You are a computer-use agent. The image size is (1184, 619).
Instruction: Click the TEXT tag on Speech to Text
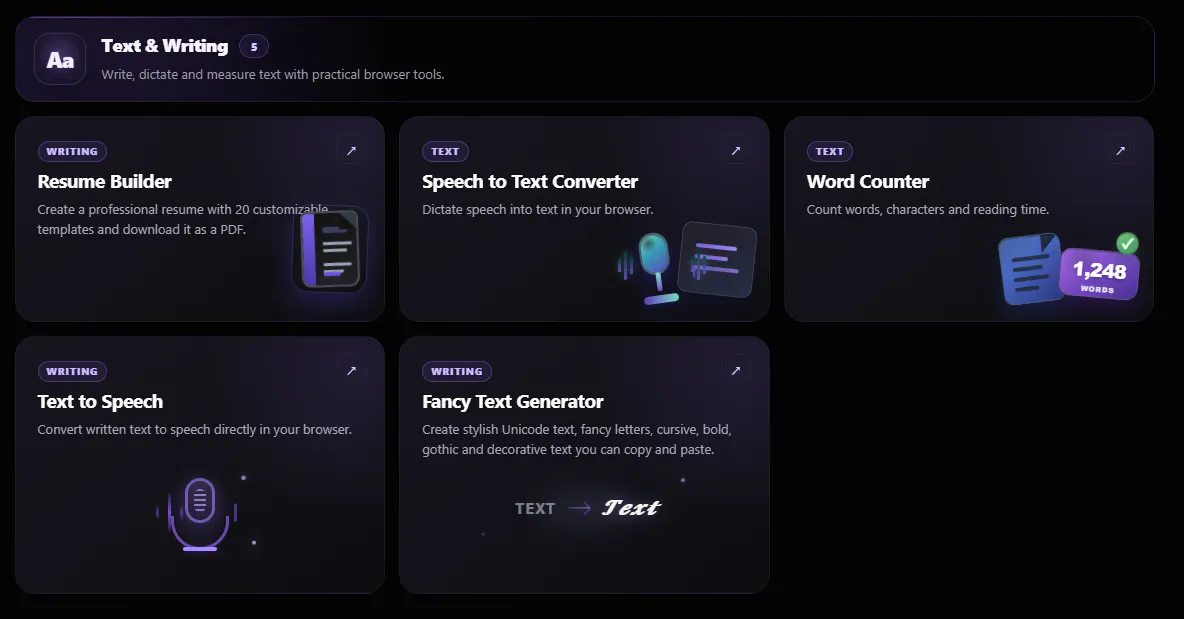coord(445,152)
